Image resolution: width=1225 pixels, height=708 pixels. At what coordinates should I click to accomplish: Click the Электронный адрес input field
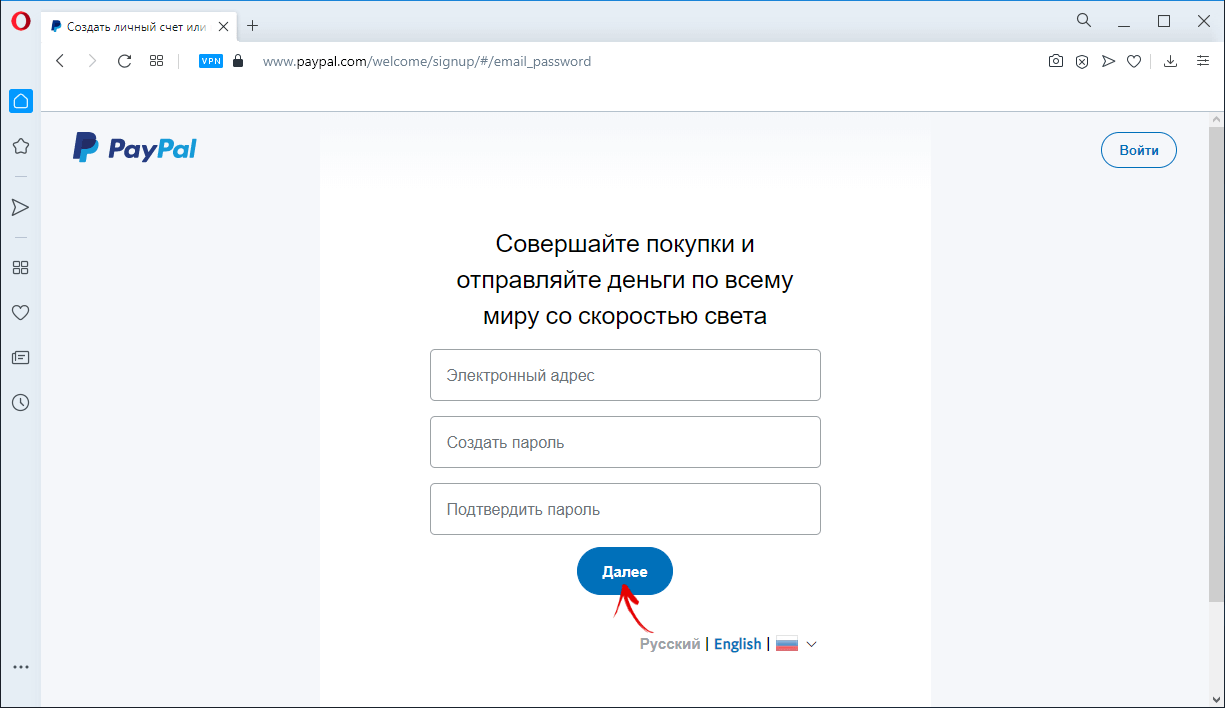point(625,375)
